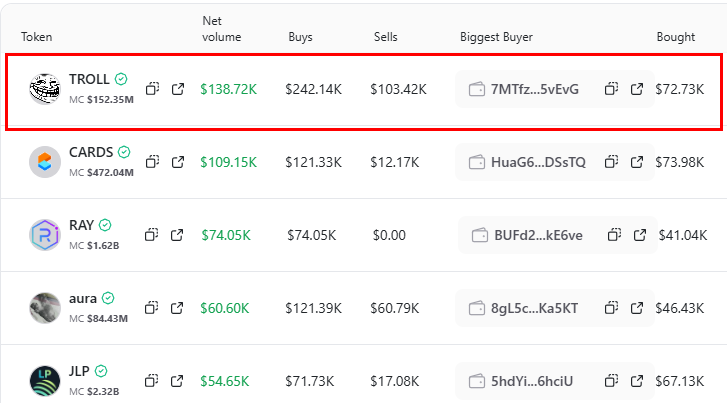Sort table by Sells column
This screenshot has width=727, height=403.
point(385,37)
